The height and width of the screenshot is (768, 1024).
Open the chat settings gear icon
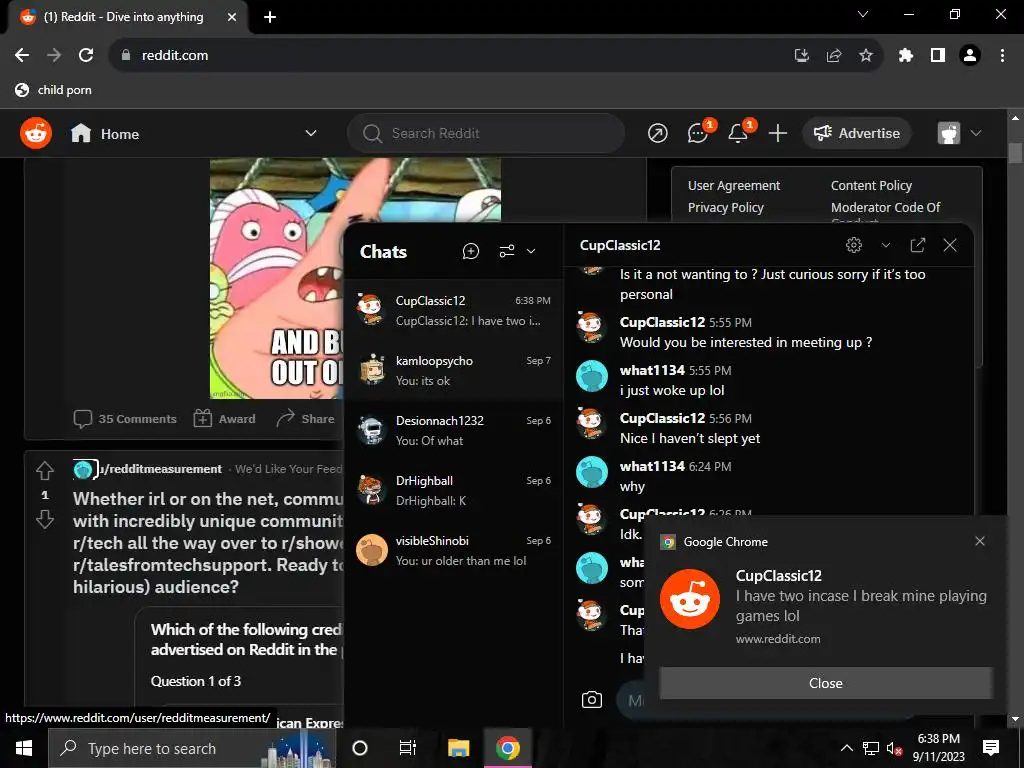(x=854, y=245)
